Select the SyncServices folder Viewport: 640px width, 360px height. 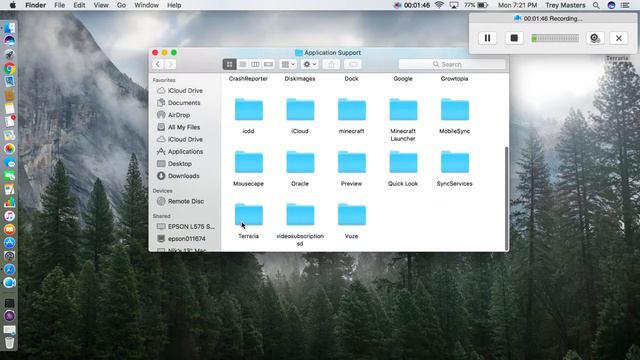point(454,162)
